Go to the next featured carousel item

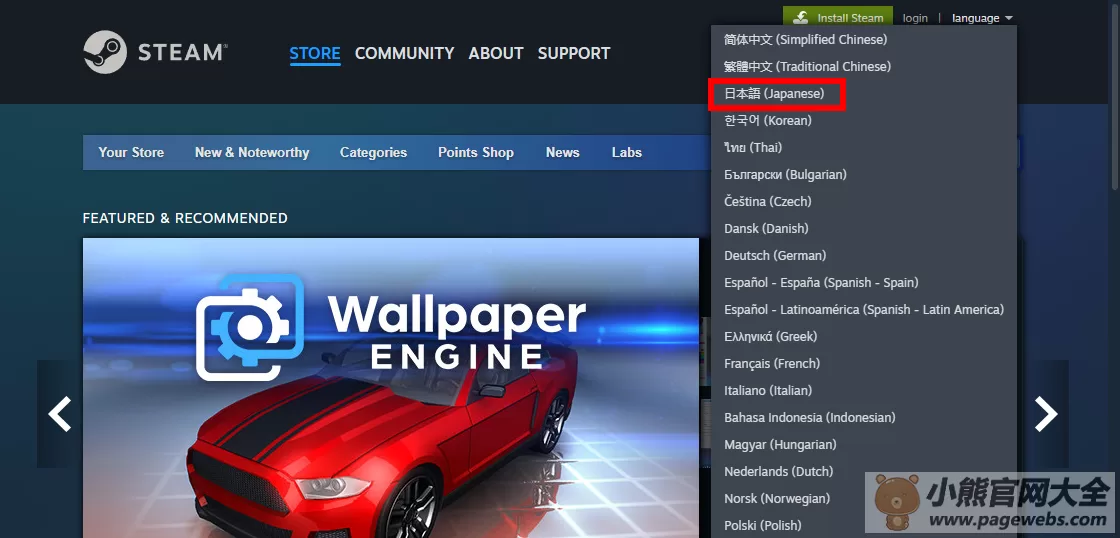[1046, 414]
